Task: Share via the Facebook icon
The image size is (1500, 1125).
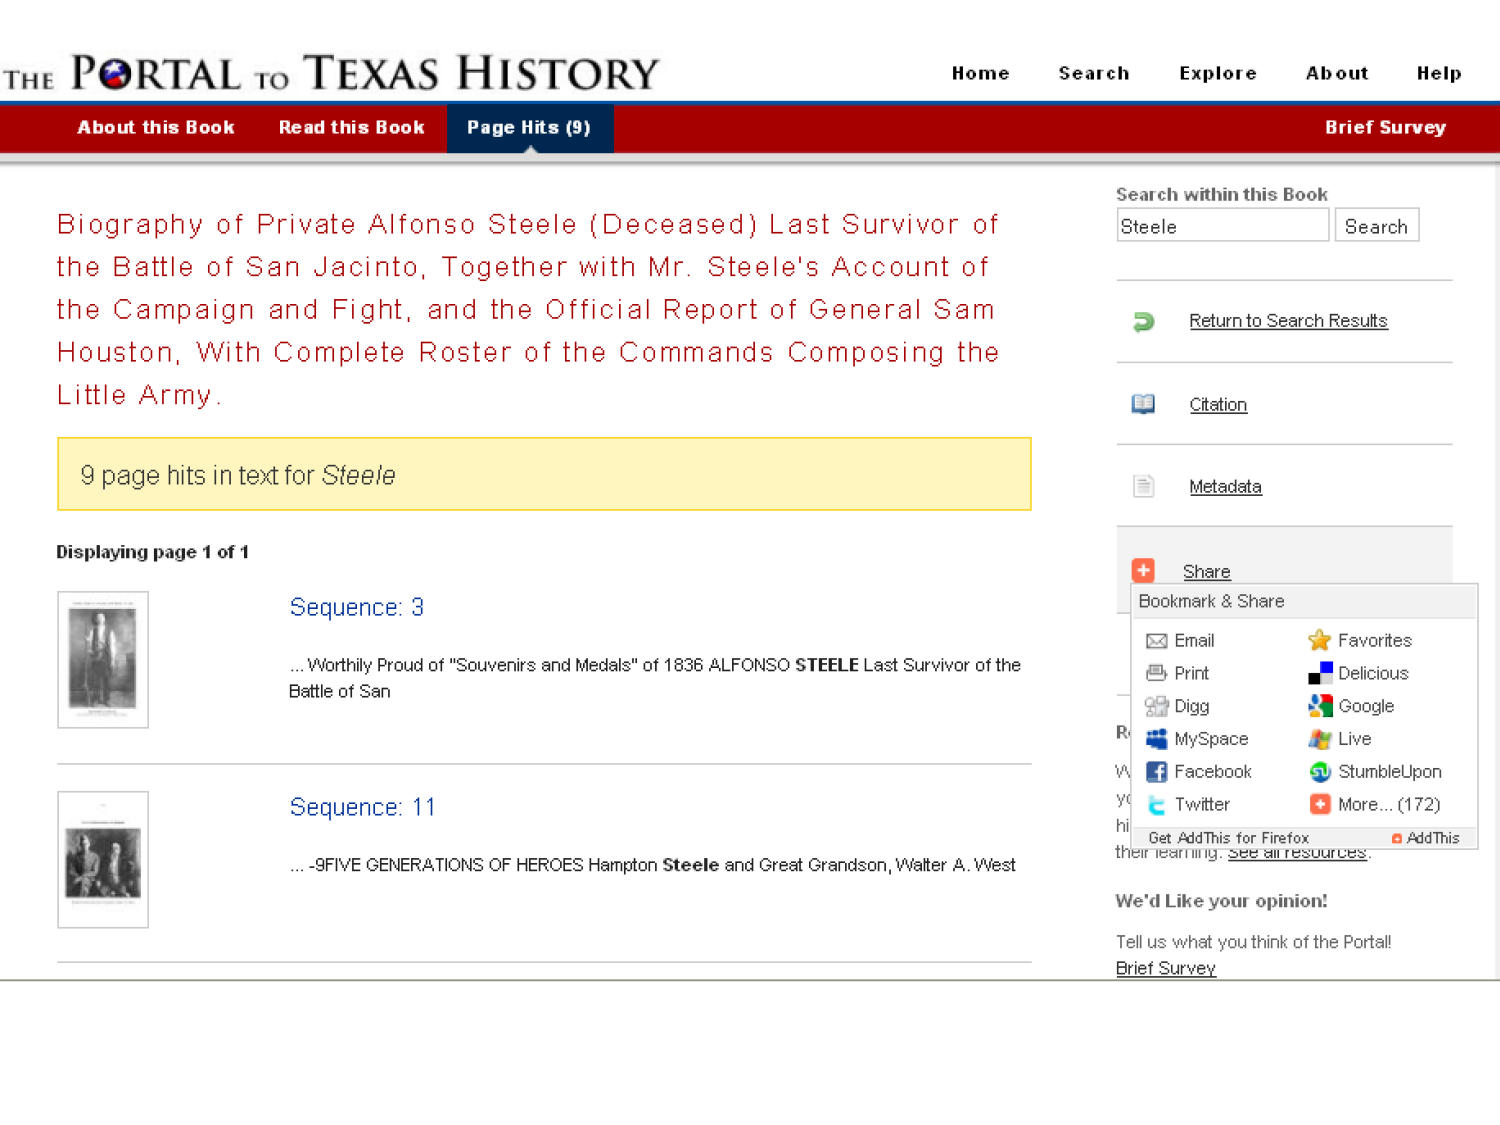Action: click(1157, 771)
